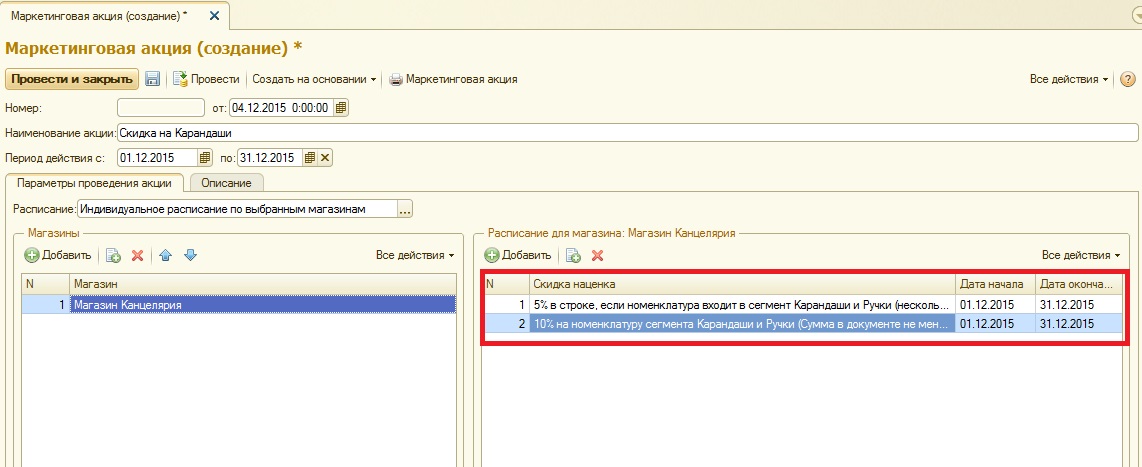The image size is (1142, 467).
Task: Copy store row in Магазины panel
Action: point(113,255)
